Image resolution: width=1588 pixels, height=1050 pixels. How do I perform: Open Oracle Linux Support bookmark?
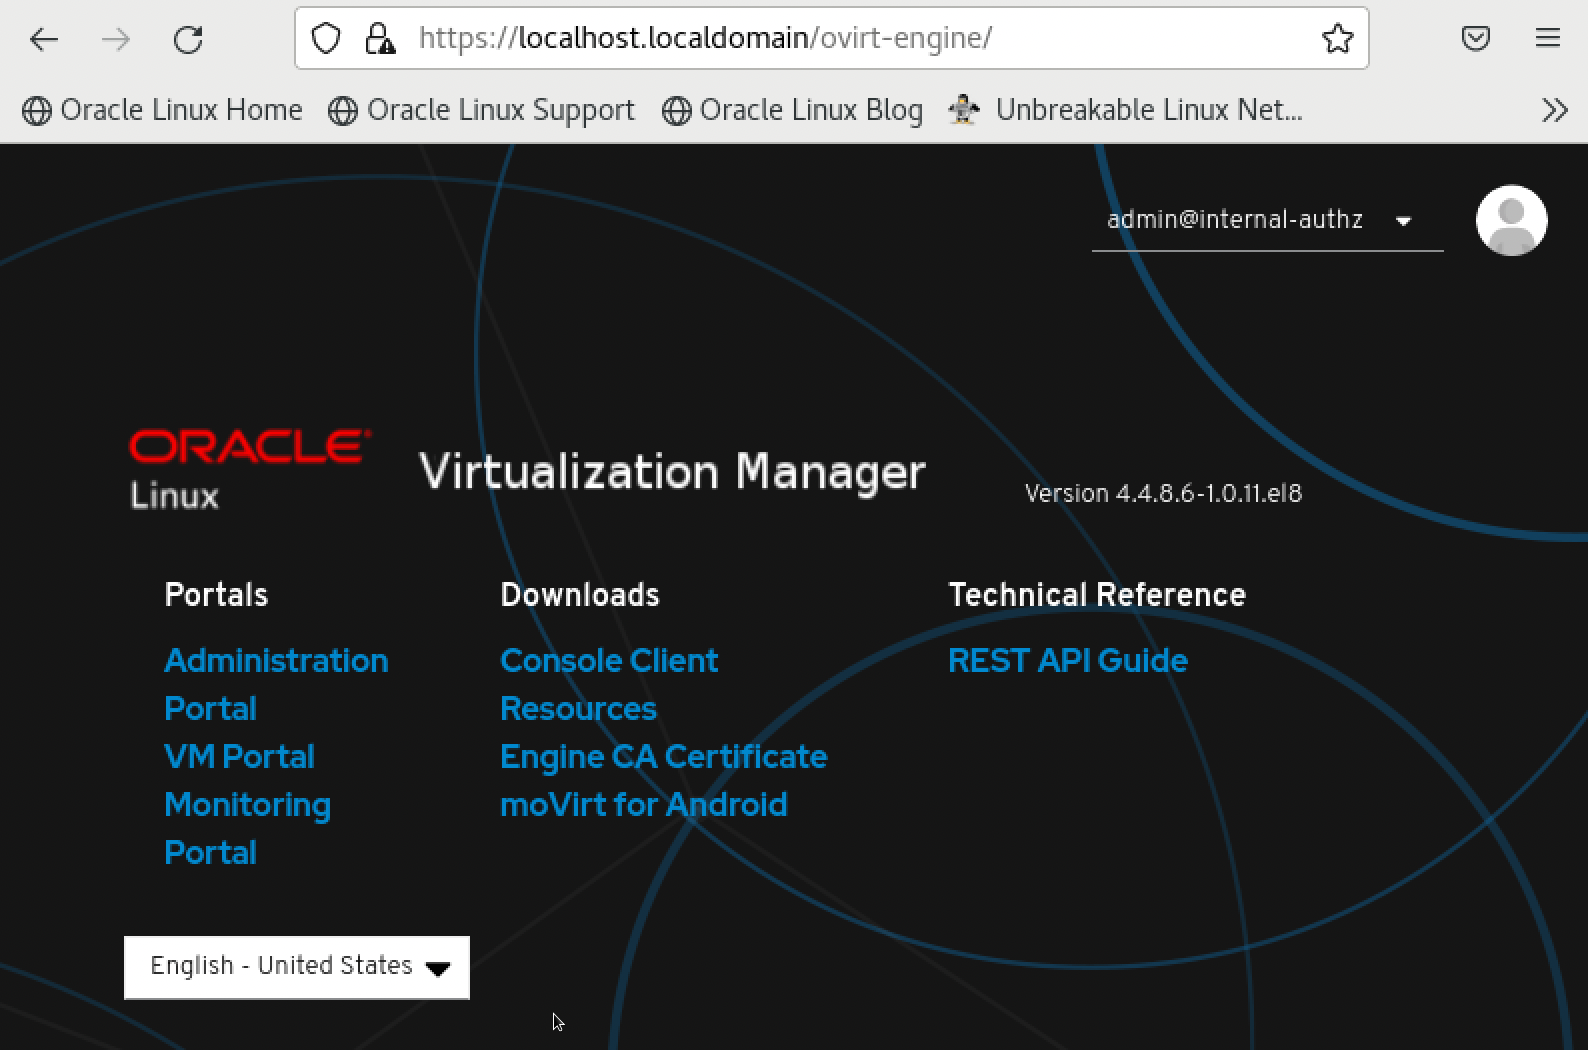click(481, 110)
